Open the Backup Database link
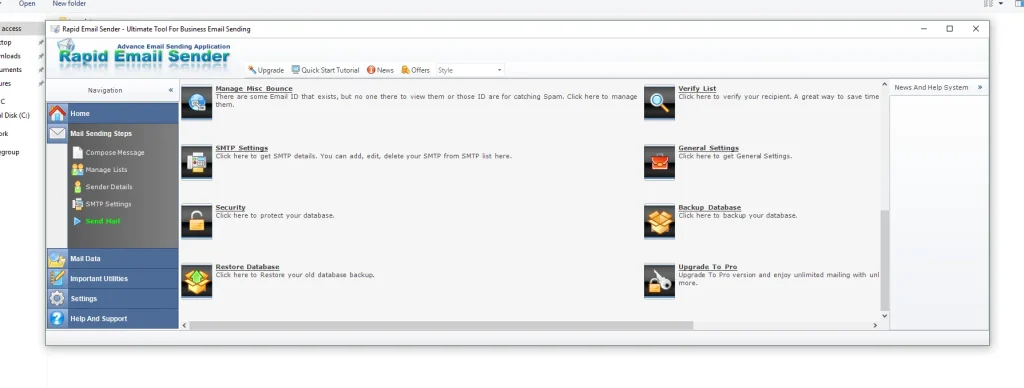The height and width of the screenshot is (388, 1024). coord(710,208)
